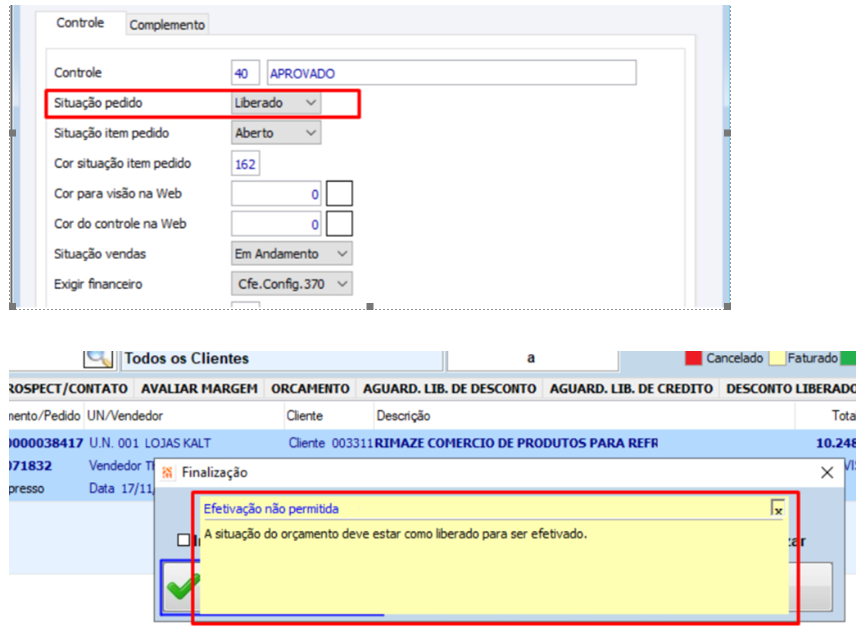
Task: Expand the Exigir financeiro dropdown
Action: 291,284
